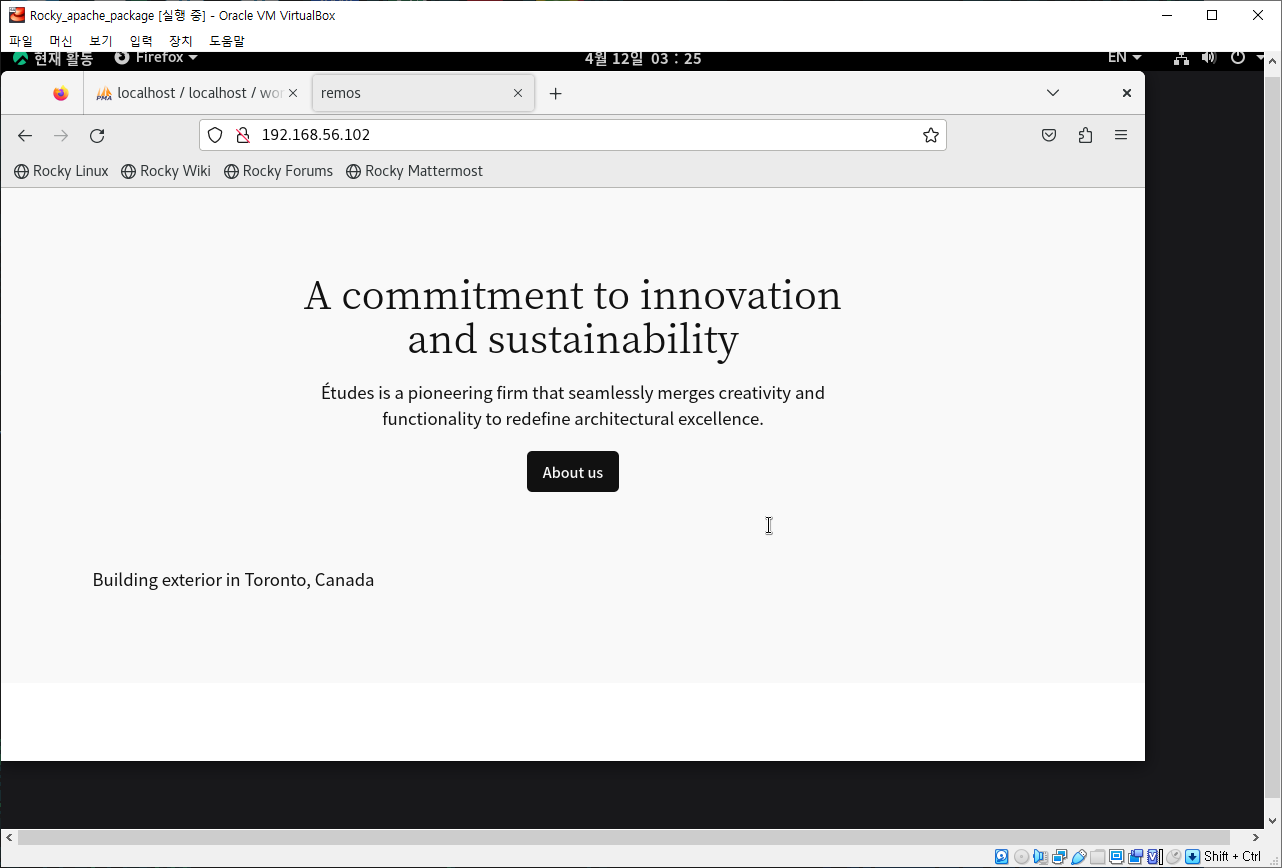1282x868 pixels.
Task: Open the VirtualBox 보기 menu
Action: [101, 41]
